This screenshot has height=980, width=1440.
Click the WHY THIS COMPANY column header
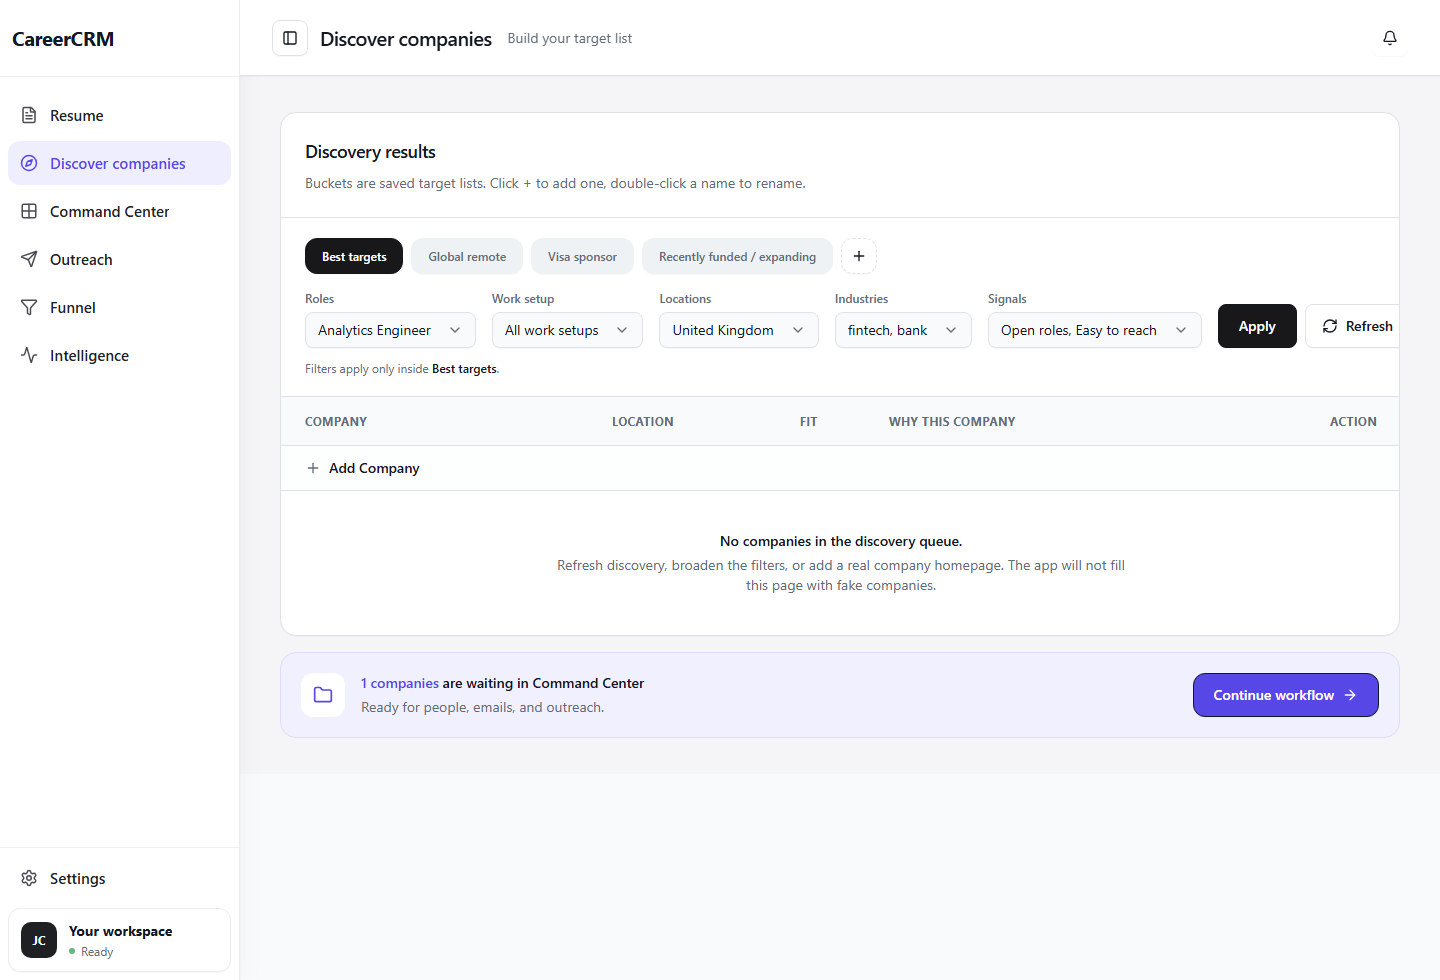tap(952, 422)
